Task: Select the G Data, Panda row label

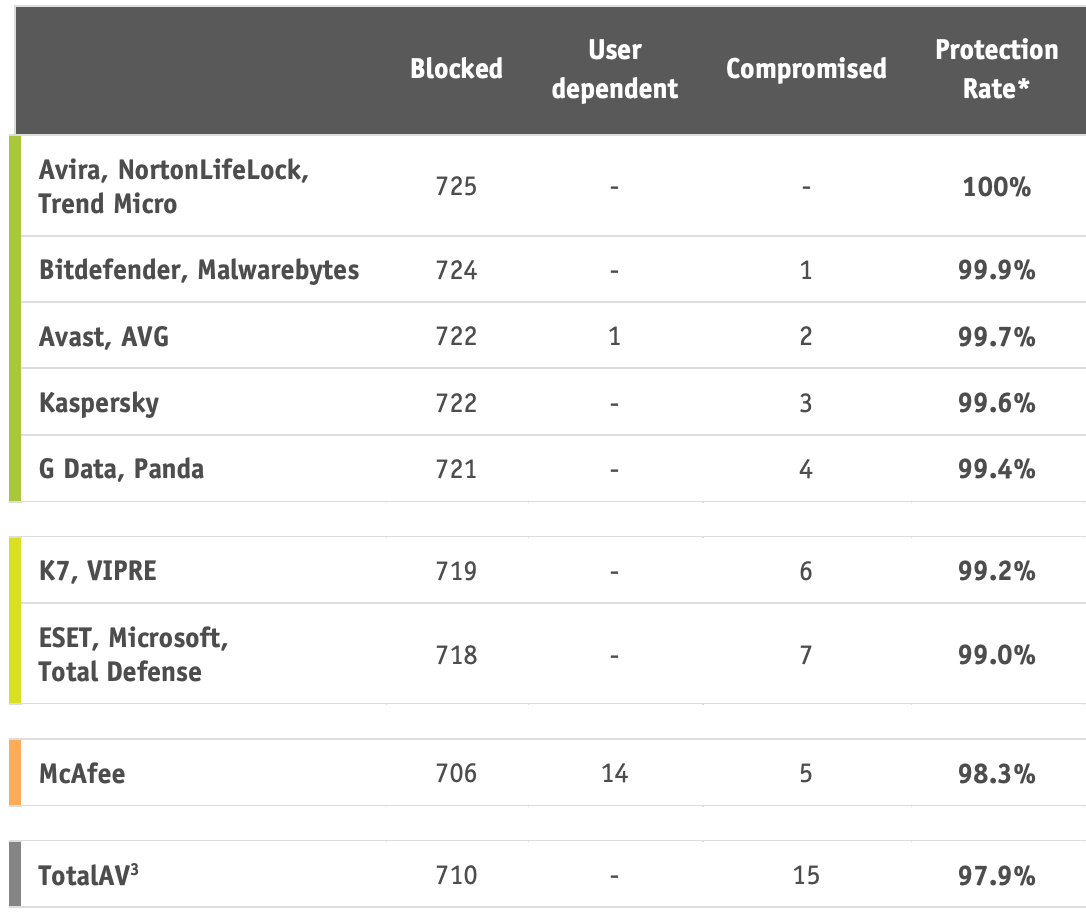Action: click(x=121, y=469)
